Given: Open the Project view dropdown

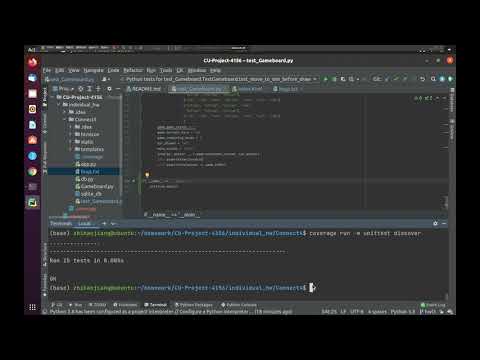Looking at the screenshot, I should [x=63, y=89].
